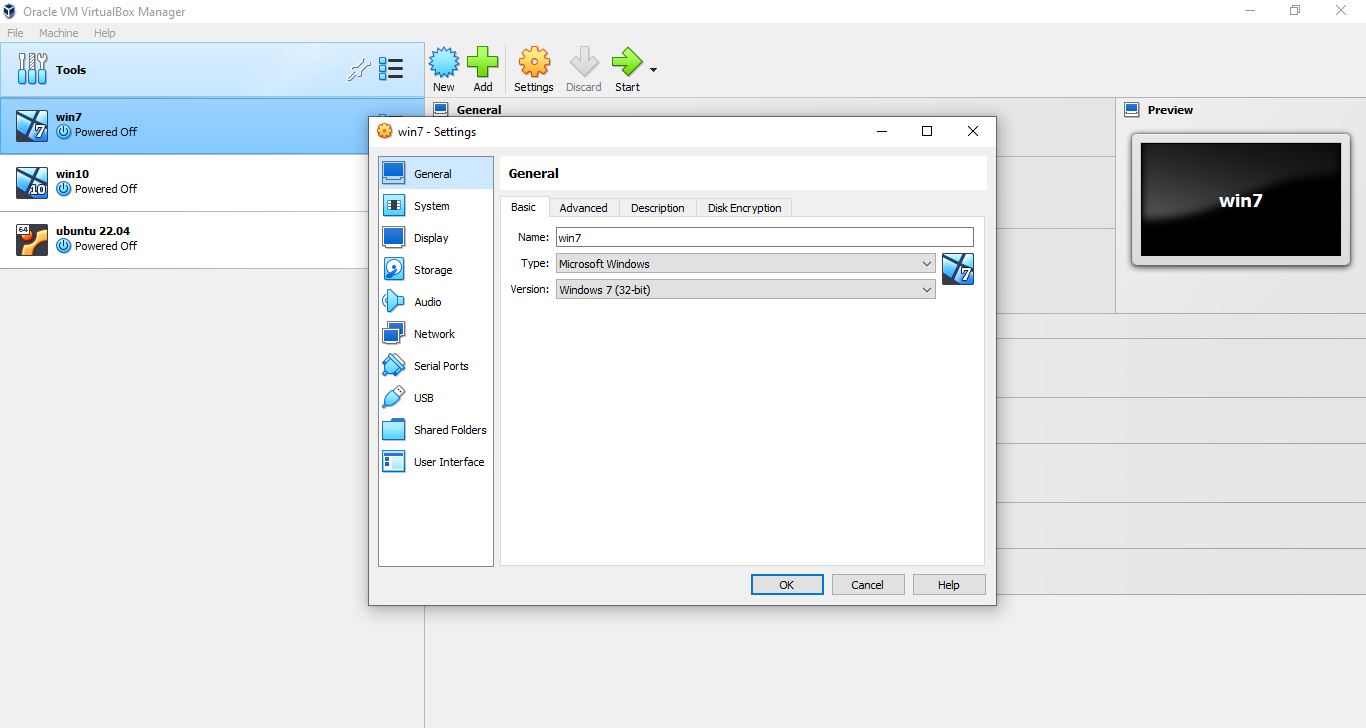
Task: Switch to the Description tab
Action: (x=657, y=208)
